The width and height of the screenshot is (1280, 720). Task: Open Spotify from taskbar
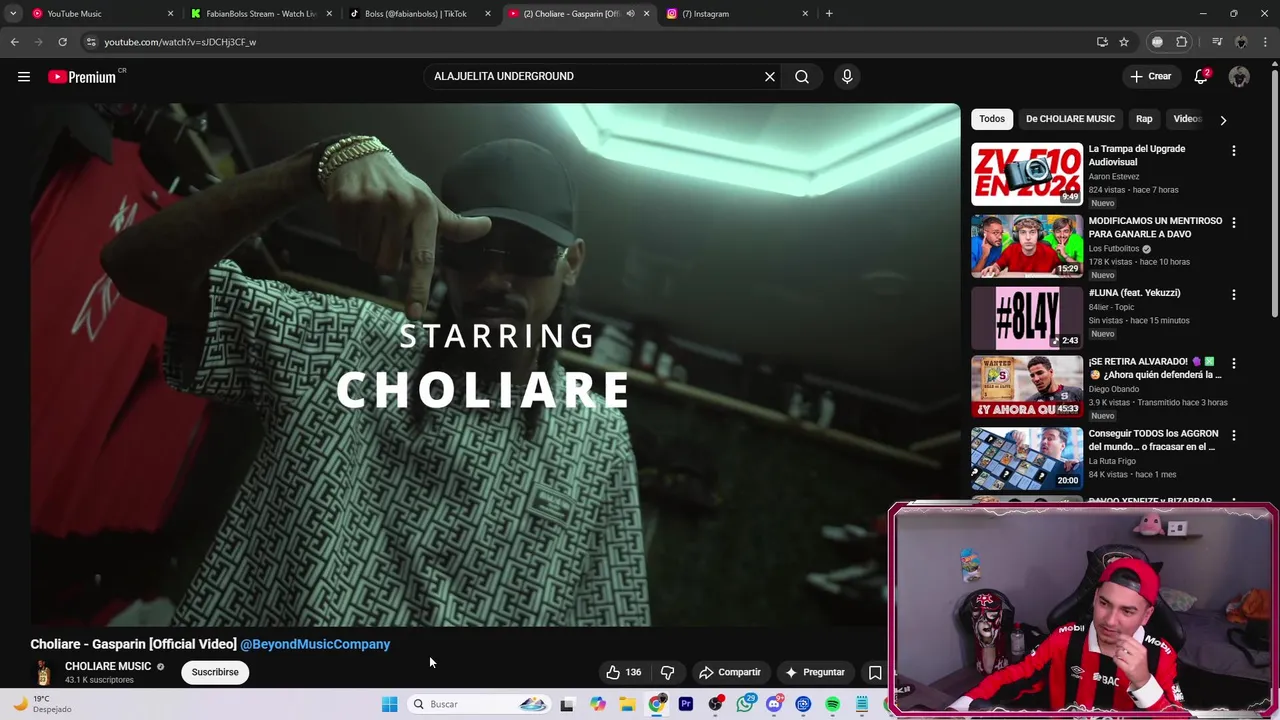point(832,704)
